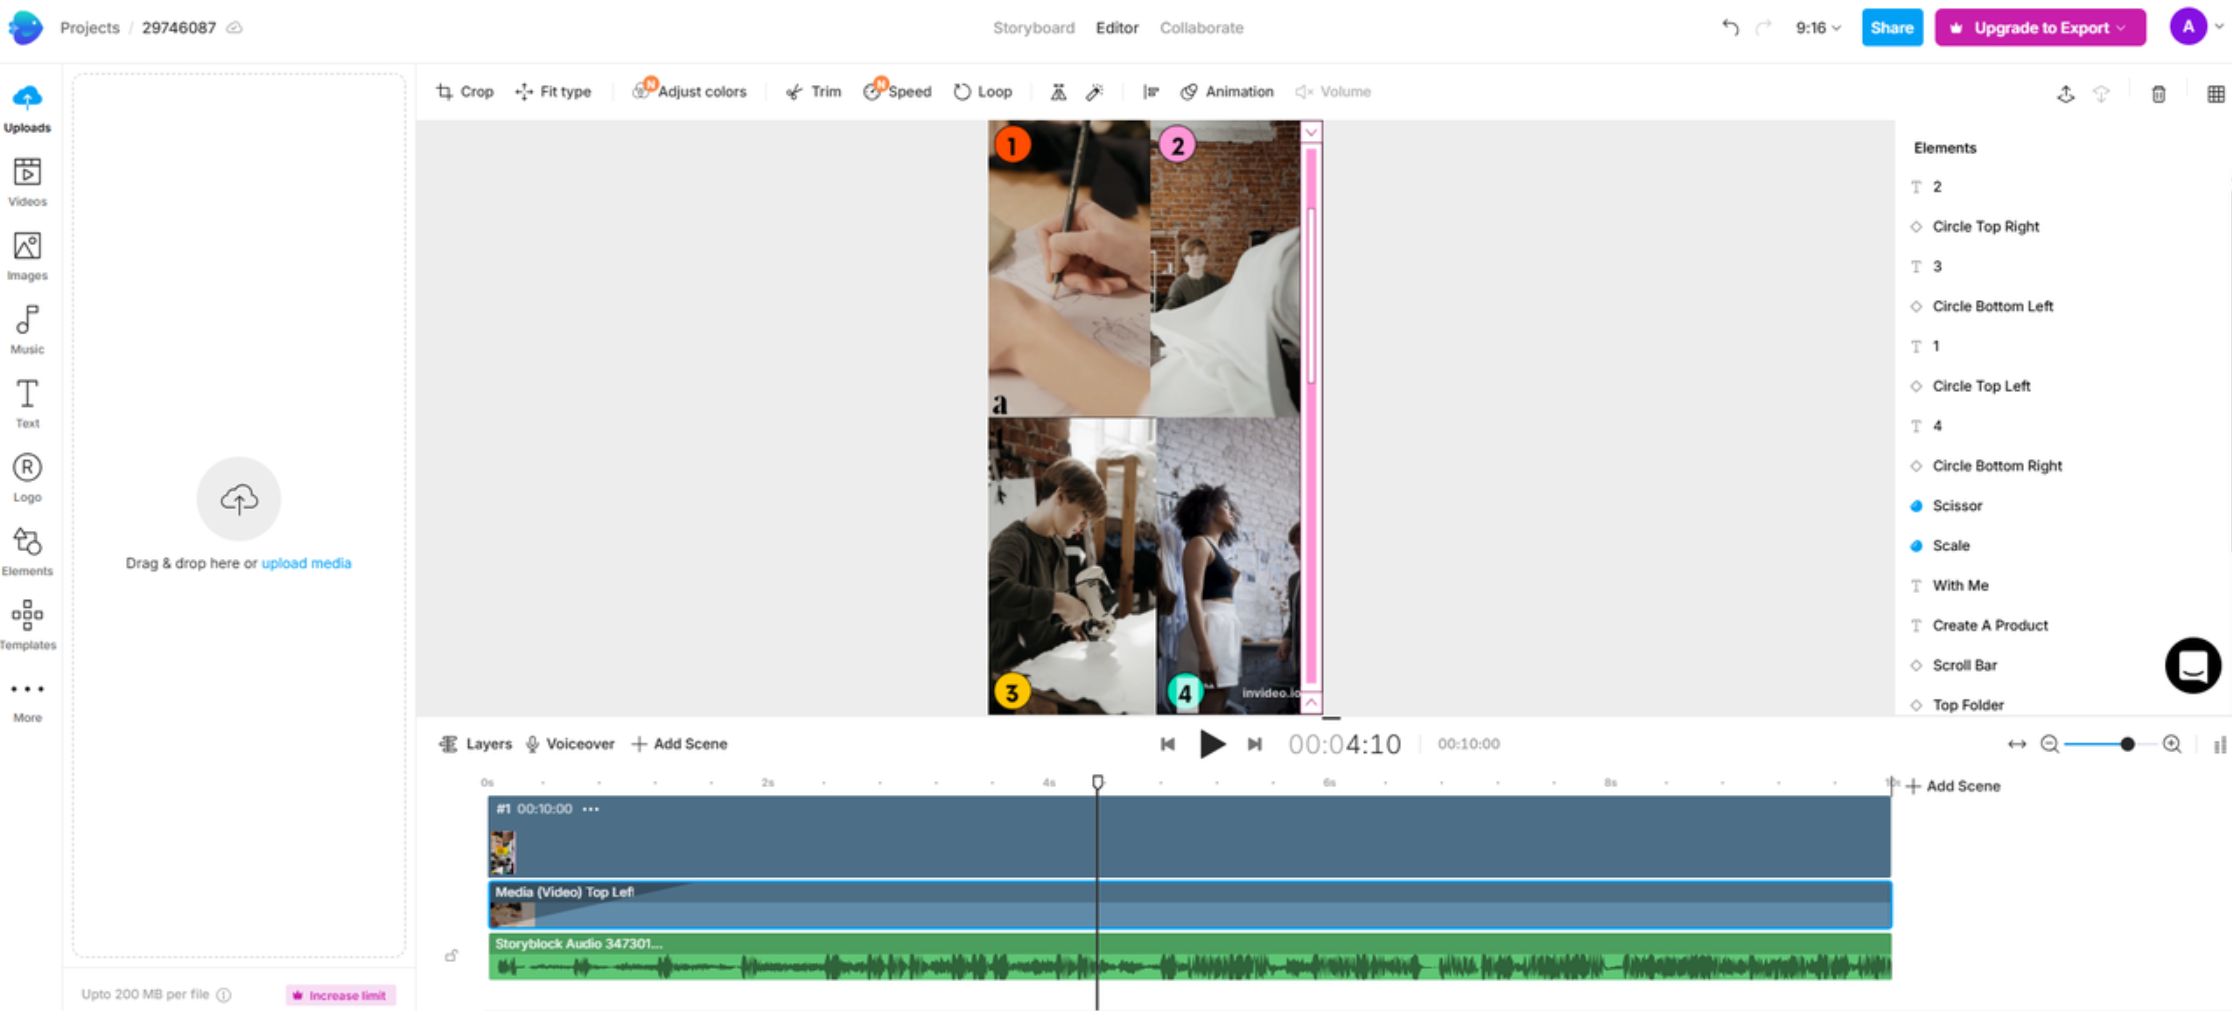The width and height of the screenshot is (2232, 1011).
Task: Click the blue Share button
Action: click(x=1892, y=28)
